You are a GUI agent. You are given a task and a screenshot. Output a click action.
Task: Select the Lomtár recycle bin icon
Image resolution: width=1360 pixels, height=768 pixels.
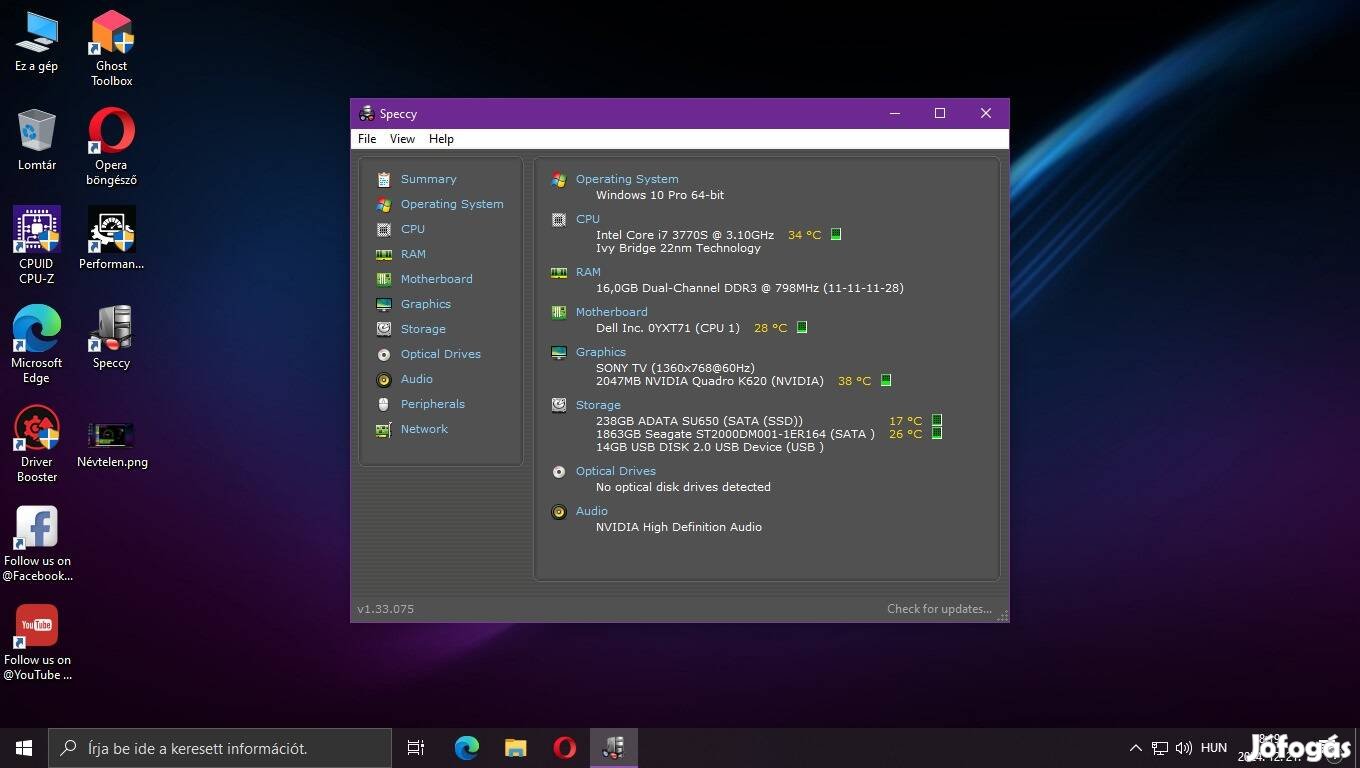click(37, 140)
